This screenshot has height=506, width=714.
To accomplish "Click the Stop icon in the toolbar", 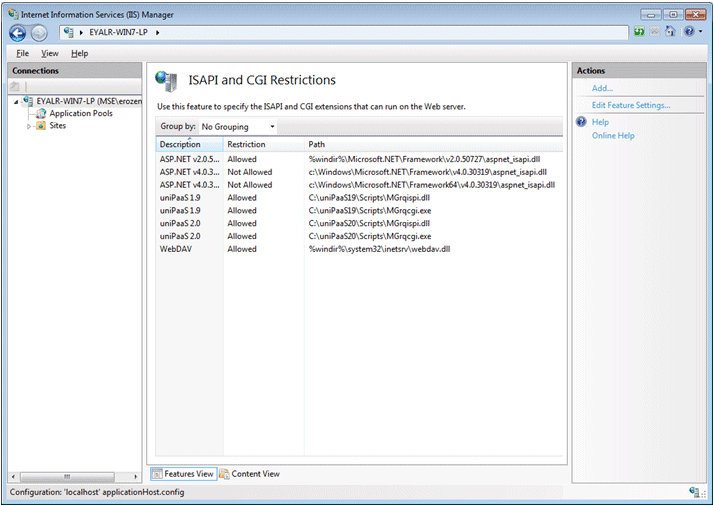I will [x=654, y=31].
